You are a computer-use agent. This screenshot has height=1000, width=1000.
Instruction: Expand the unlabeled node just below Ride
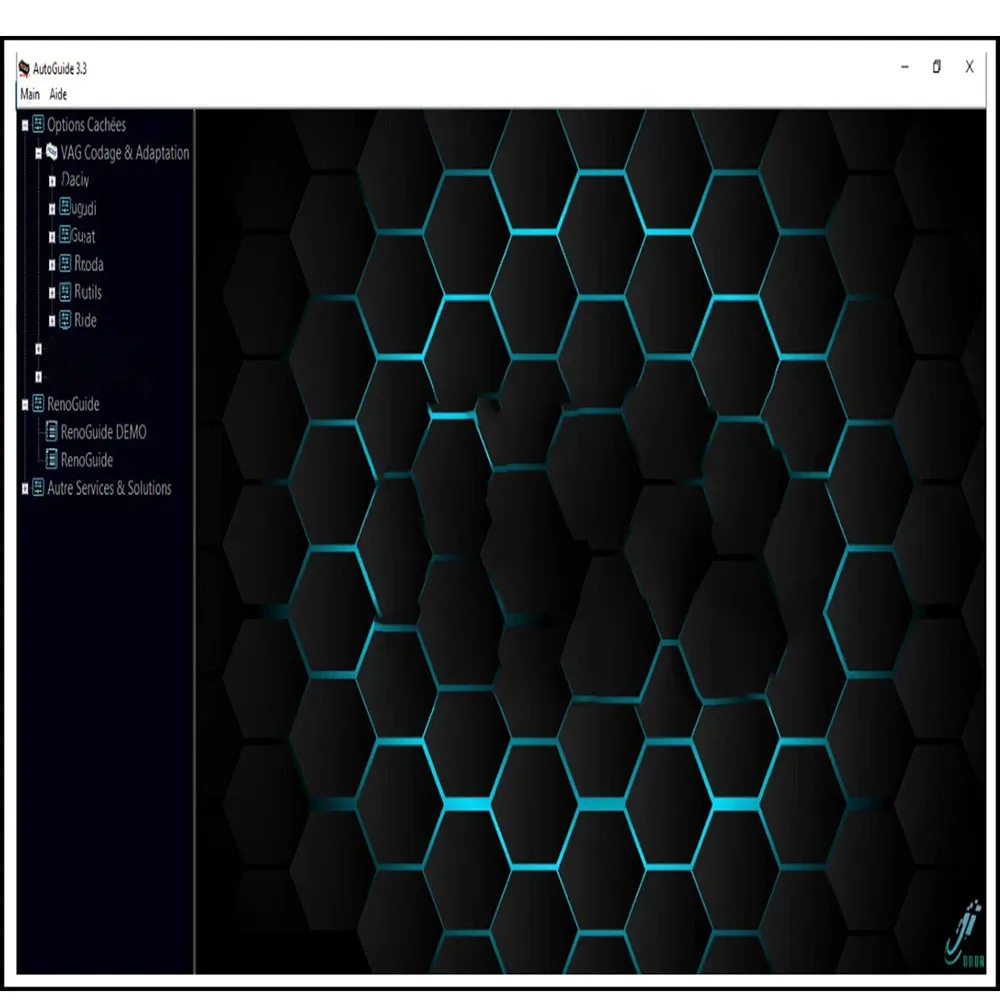pos(38,349)
